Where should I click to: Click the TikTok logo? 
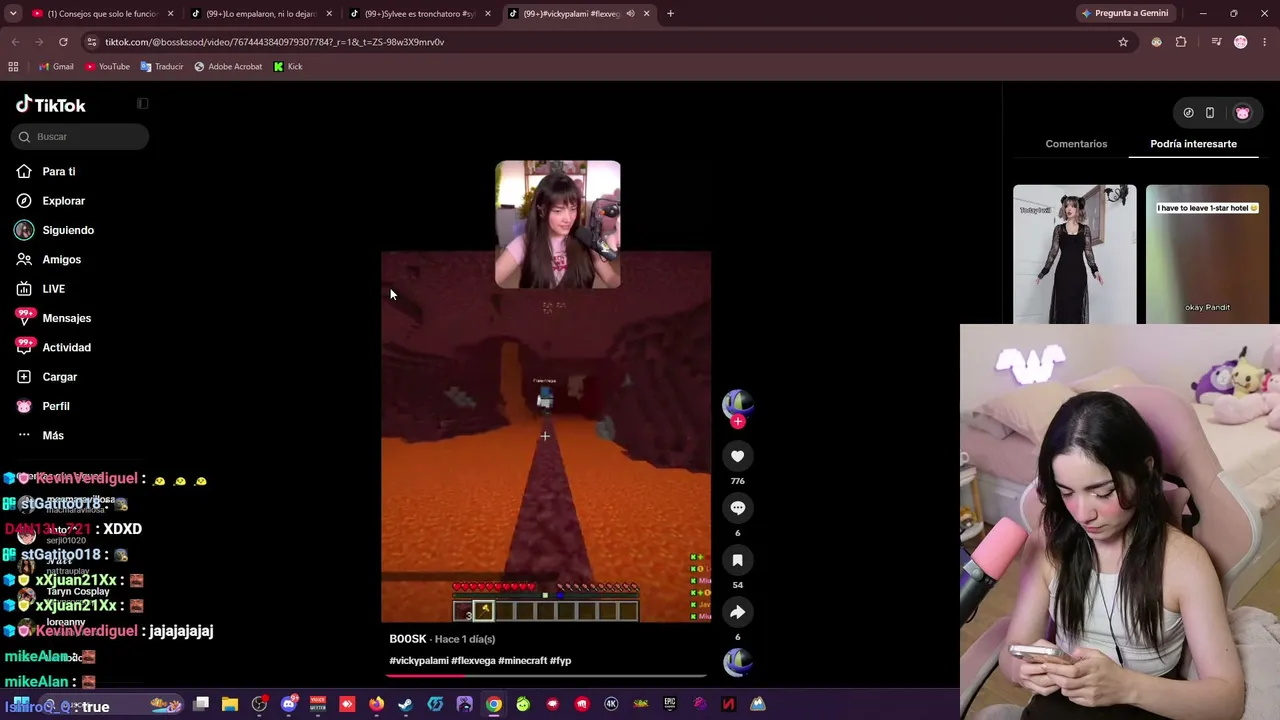click(x=51, y=105)
